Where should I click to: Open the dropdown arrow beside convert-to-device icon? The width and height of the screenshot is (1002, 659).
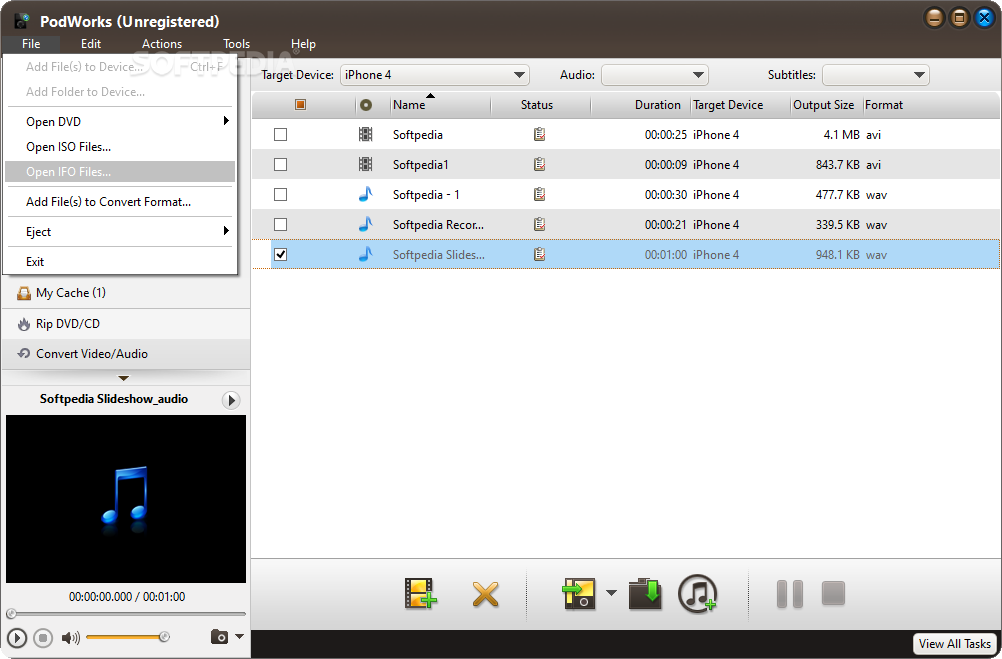pyautogui.click(x=612, y=593)
